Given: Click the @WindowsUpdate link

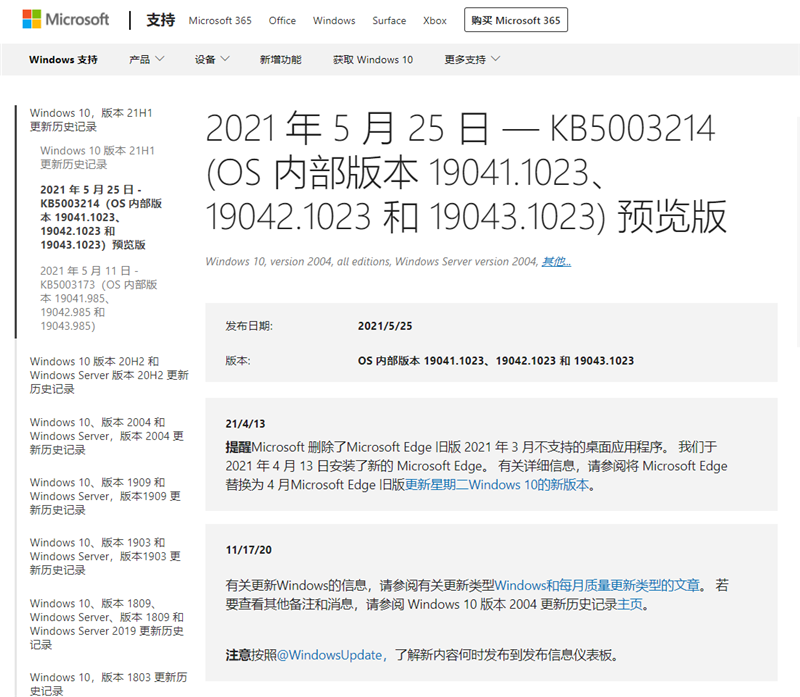Looking at the screenshot, I should coord(329,655).
